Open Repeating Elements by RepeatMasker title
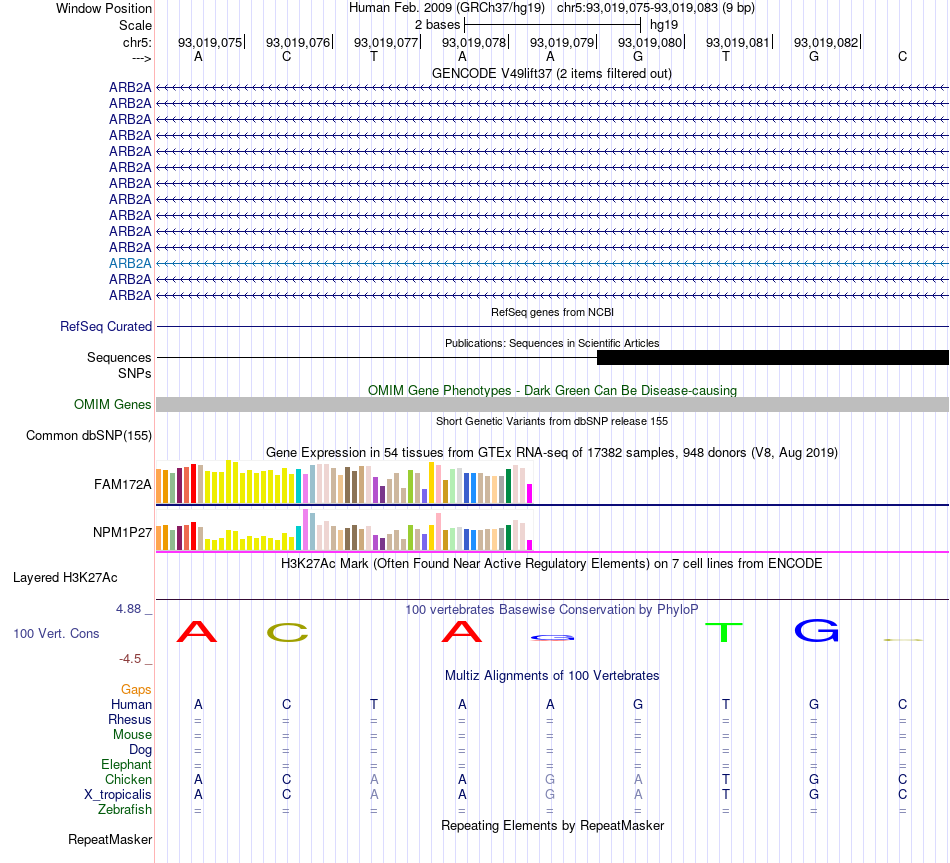The width and height of the screenshot is (950, 863). 552,825
